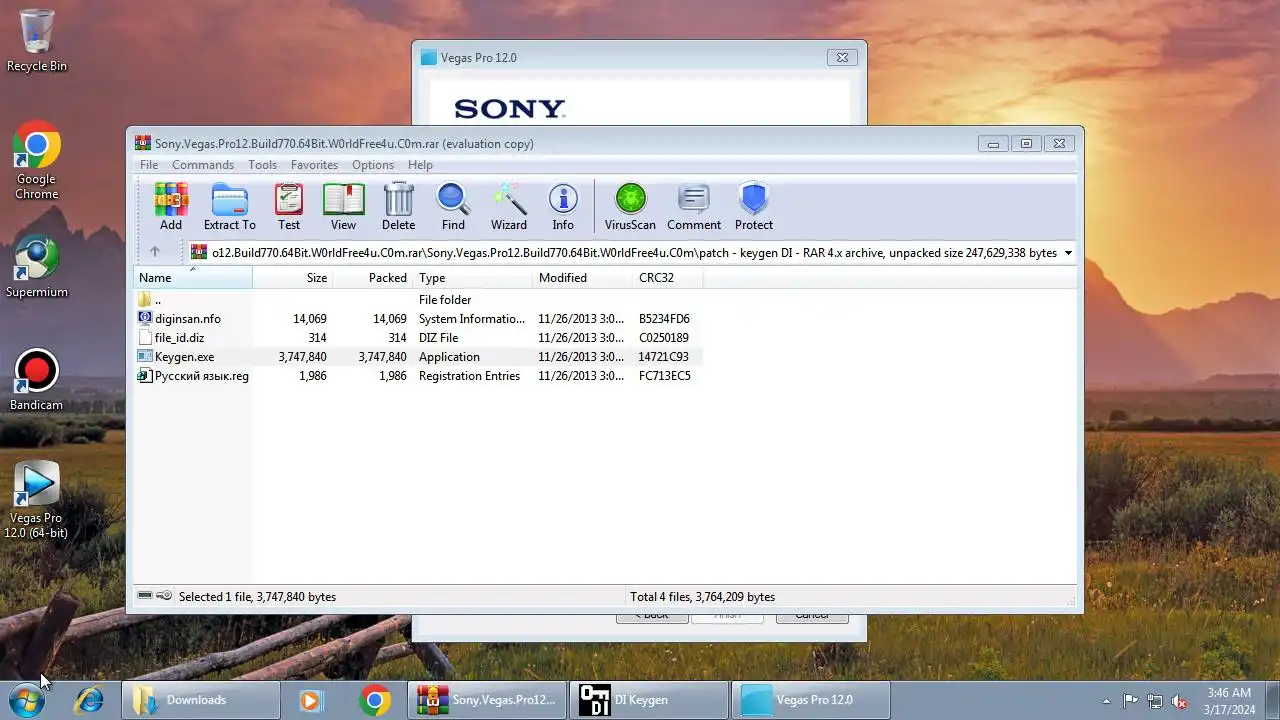1280x720 pixels.
Task: Open Supermium desktop shortcut
Action: click(x=37, y=267)
